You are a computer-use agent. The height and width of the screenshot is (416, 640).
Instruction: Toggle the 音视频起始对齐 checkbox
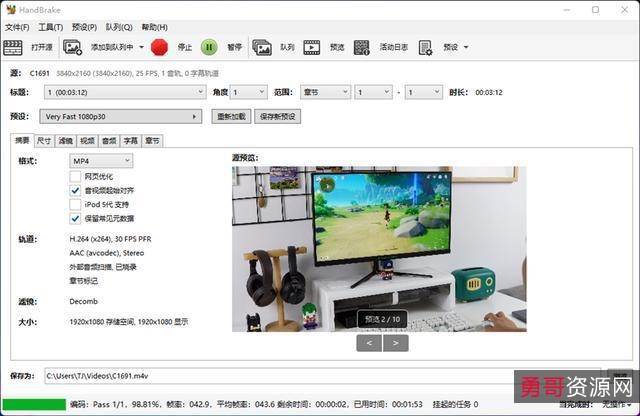pyautogui.click(x=75, y=190)
